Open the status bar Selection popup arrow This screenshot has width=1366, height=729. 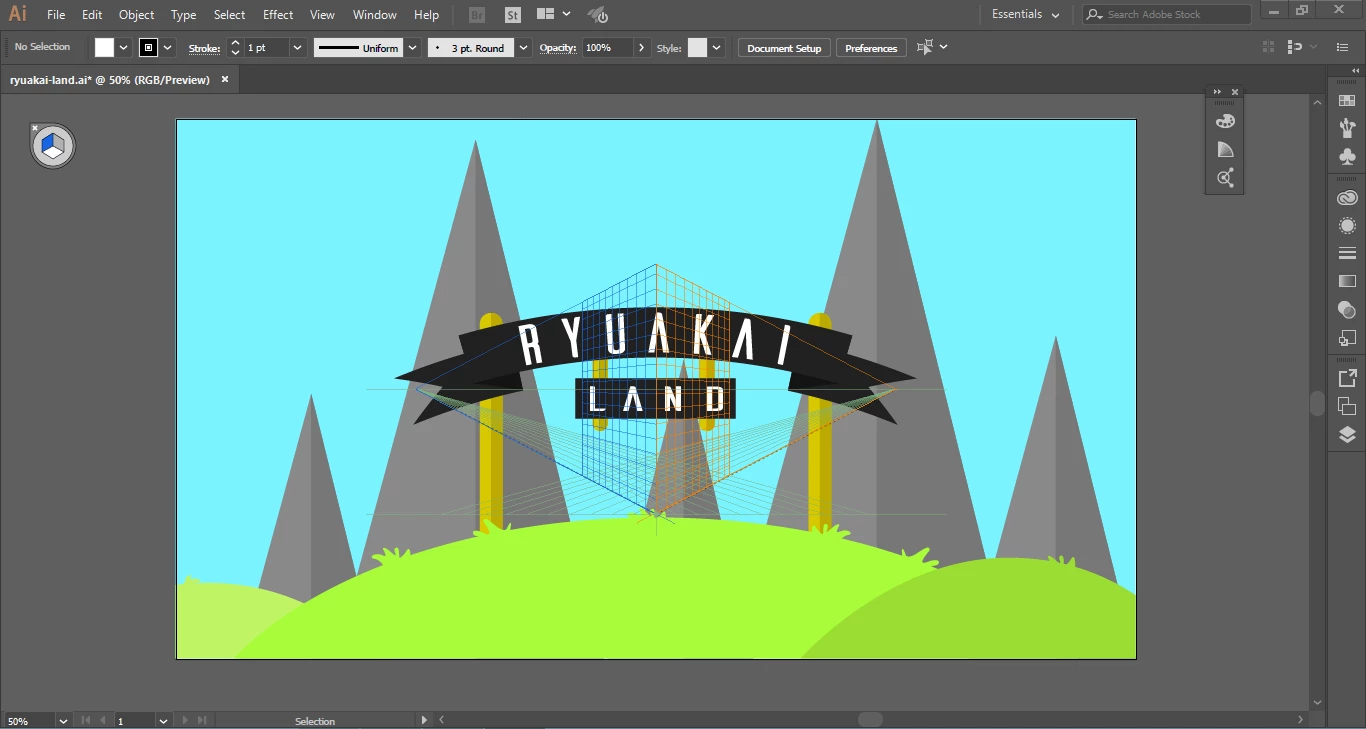pos(425,720)
